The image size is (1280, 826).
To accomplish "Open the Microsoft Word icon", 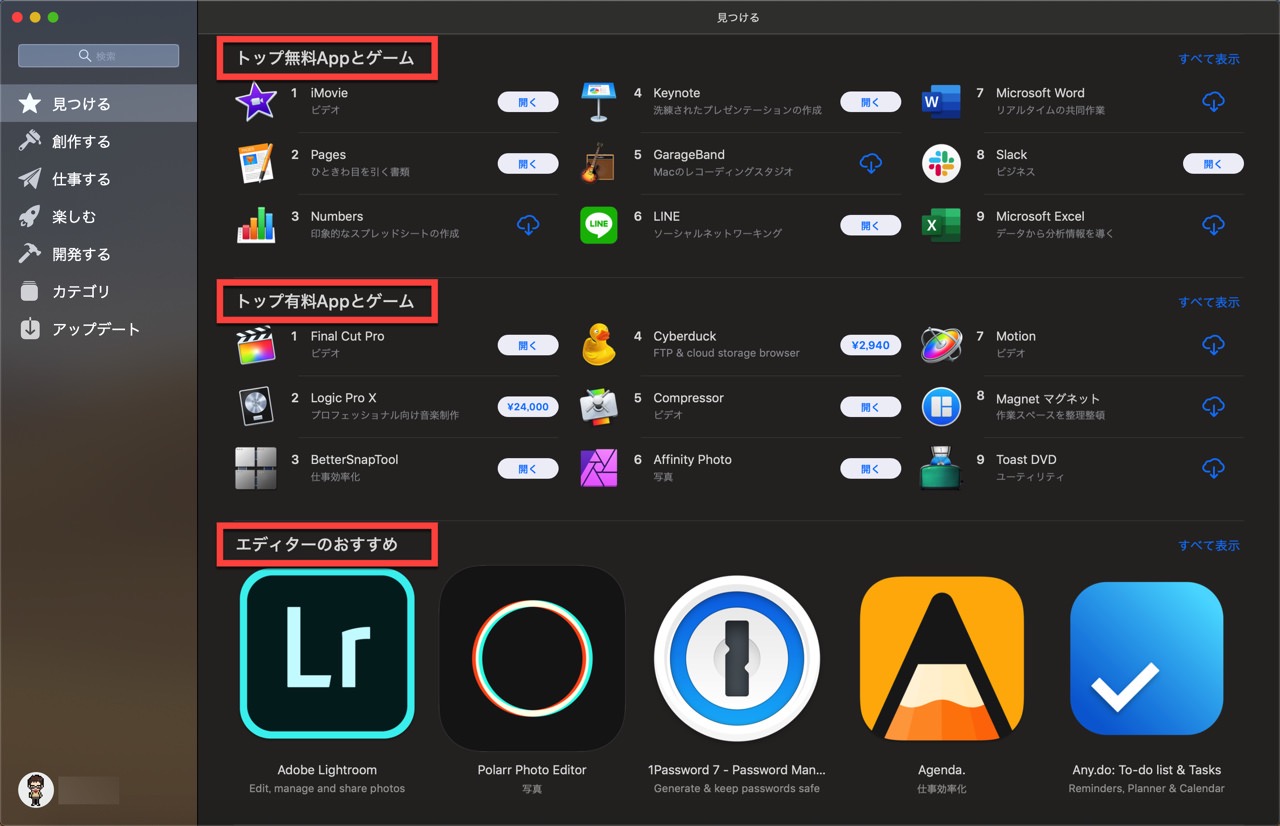I will point(941,102).
